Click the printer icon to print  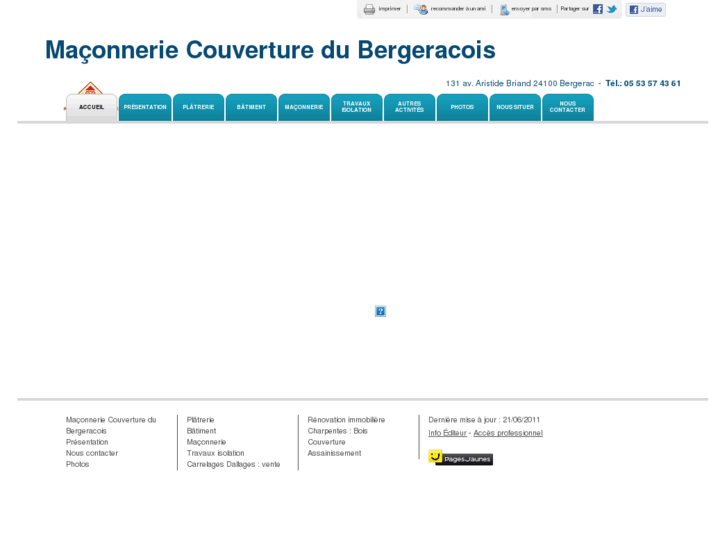[369, 9]
